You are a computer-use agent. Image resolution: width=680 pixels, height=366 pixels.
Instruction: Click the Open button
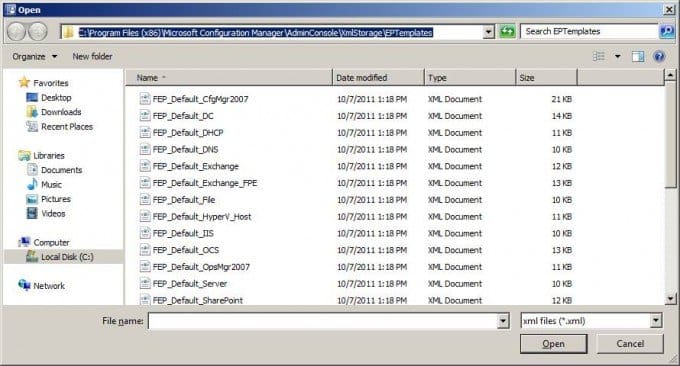tap(553, 343)
